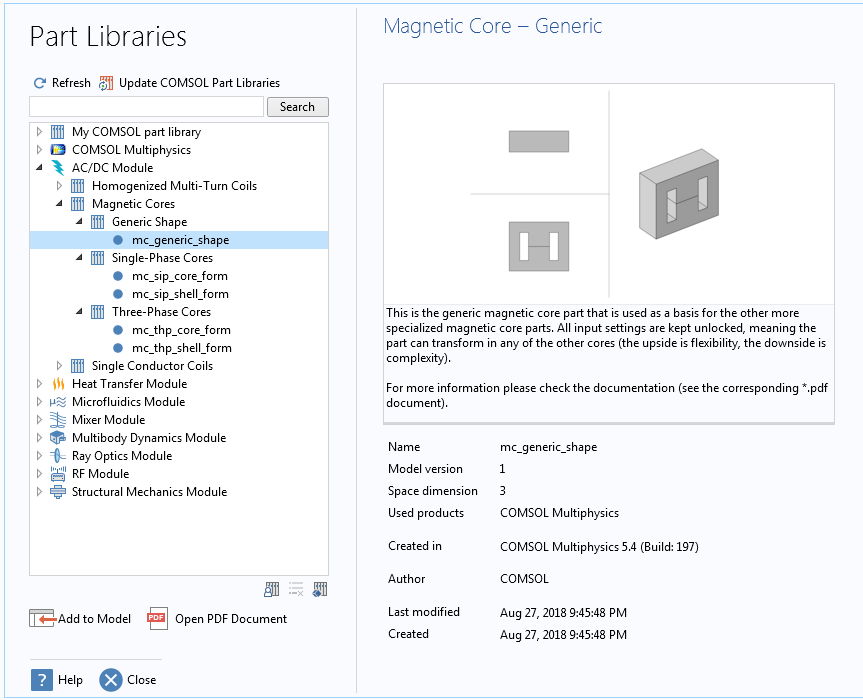
Task: Expand My COMSOL part library node
Action: pyautogui.click(x=39, y=132)
